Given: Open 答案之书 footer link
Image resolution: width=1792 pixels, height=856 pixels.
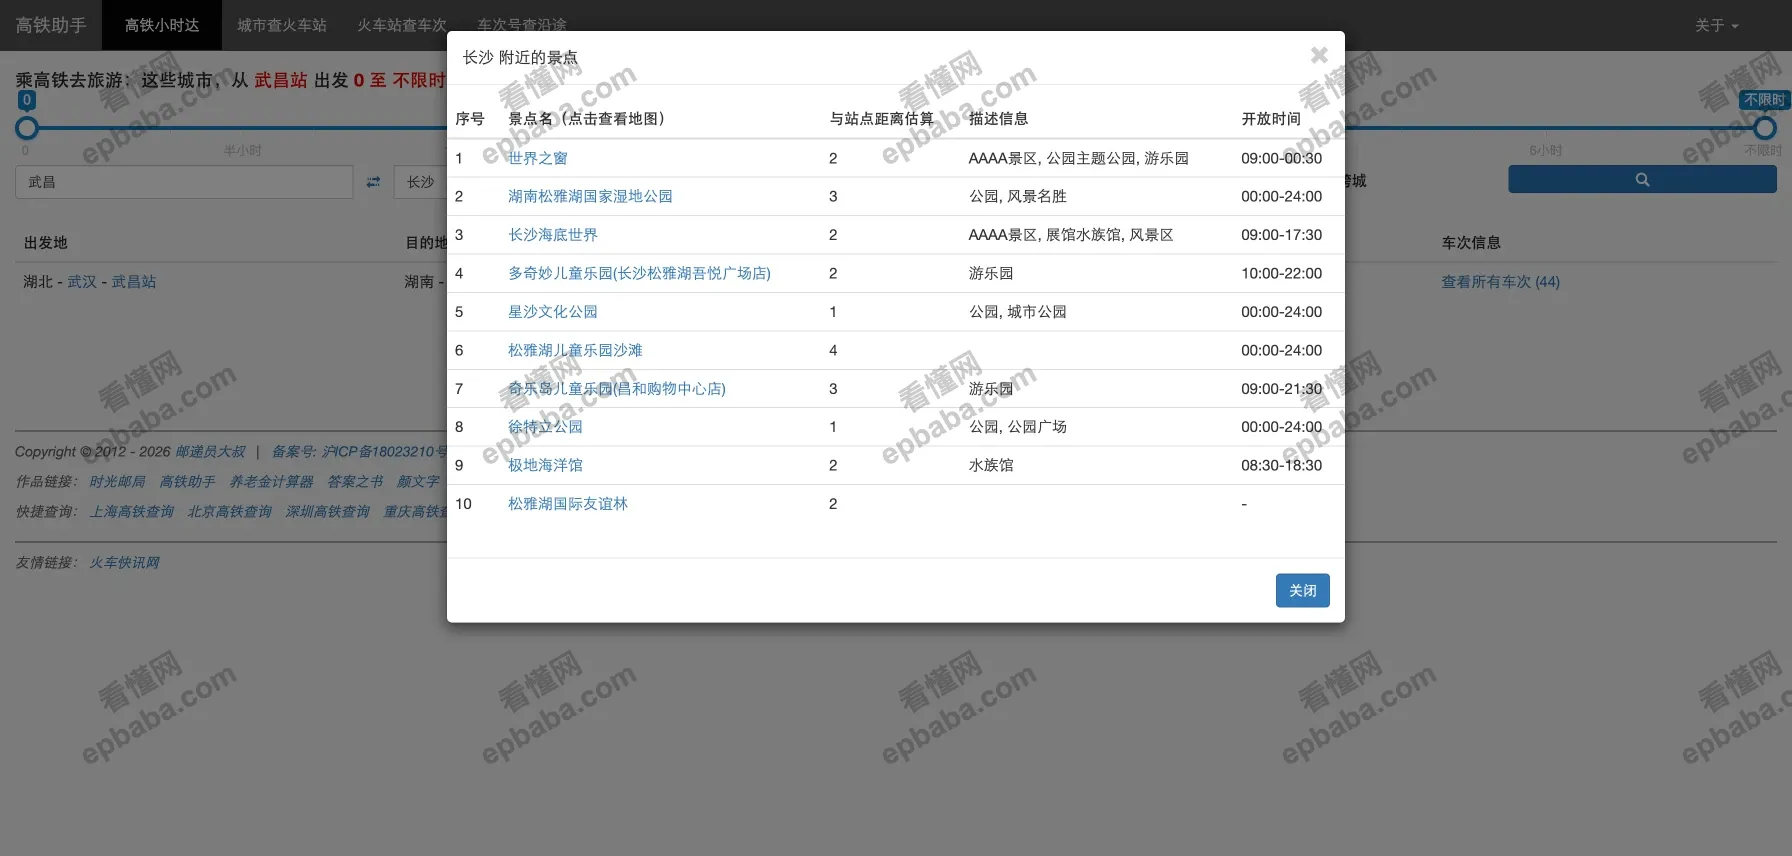Looking at the screenshot, I should [355, 482].
